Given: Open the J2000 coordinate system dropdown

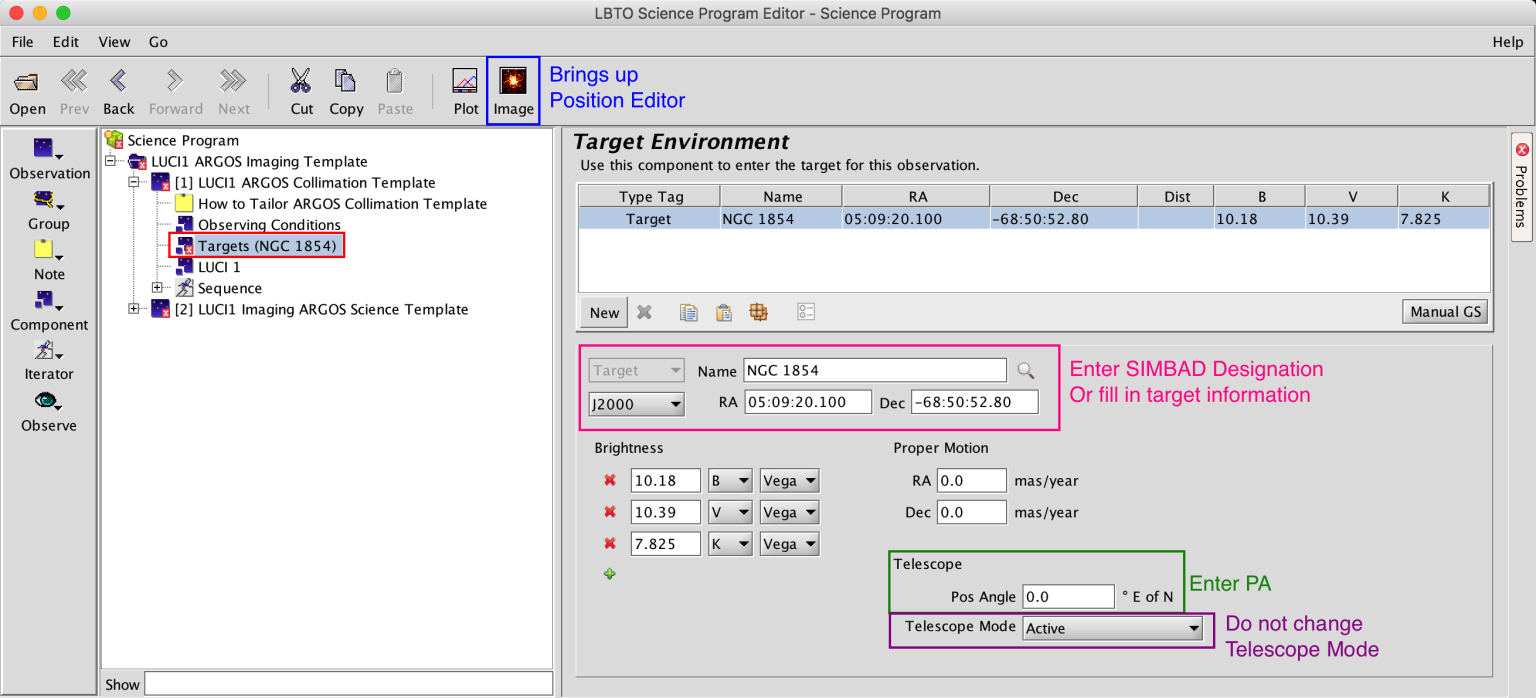Looking at the screenshot, I should tap(637, 404).
